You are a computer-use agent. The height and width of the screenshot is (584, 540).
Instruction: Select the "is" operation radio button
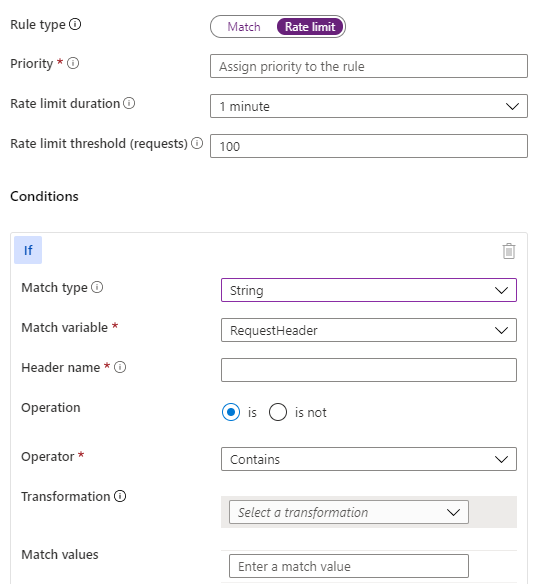(231, 412)
